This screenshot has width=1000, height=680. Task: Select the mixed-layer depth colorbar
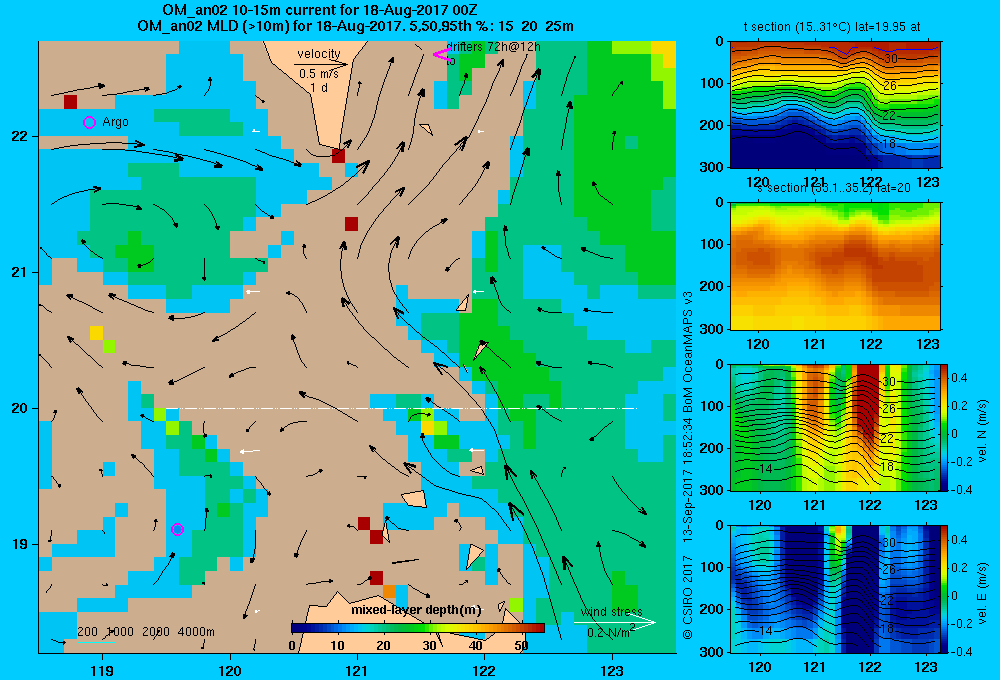[418, 628]
